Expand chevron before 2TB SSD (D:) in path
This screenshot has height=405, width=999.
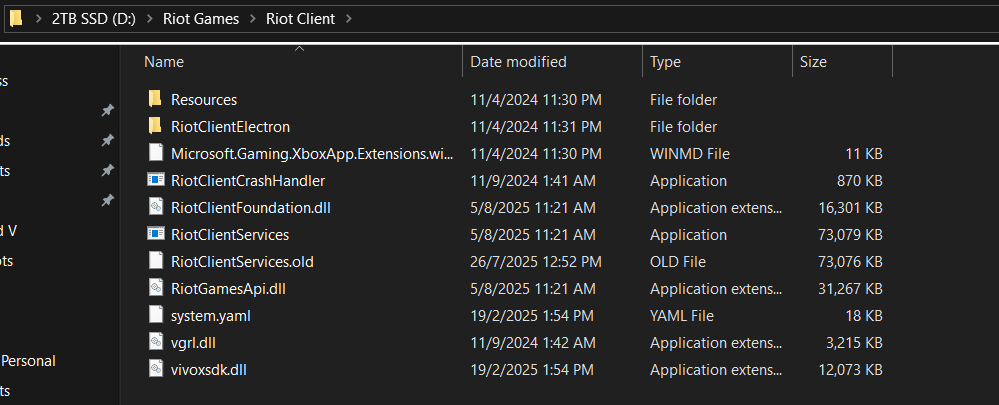38,19
